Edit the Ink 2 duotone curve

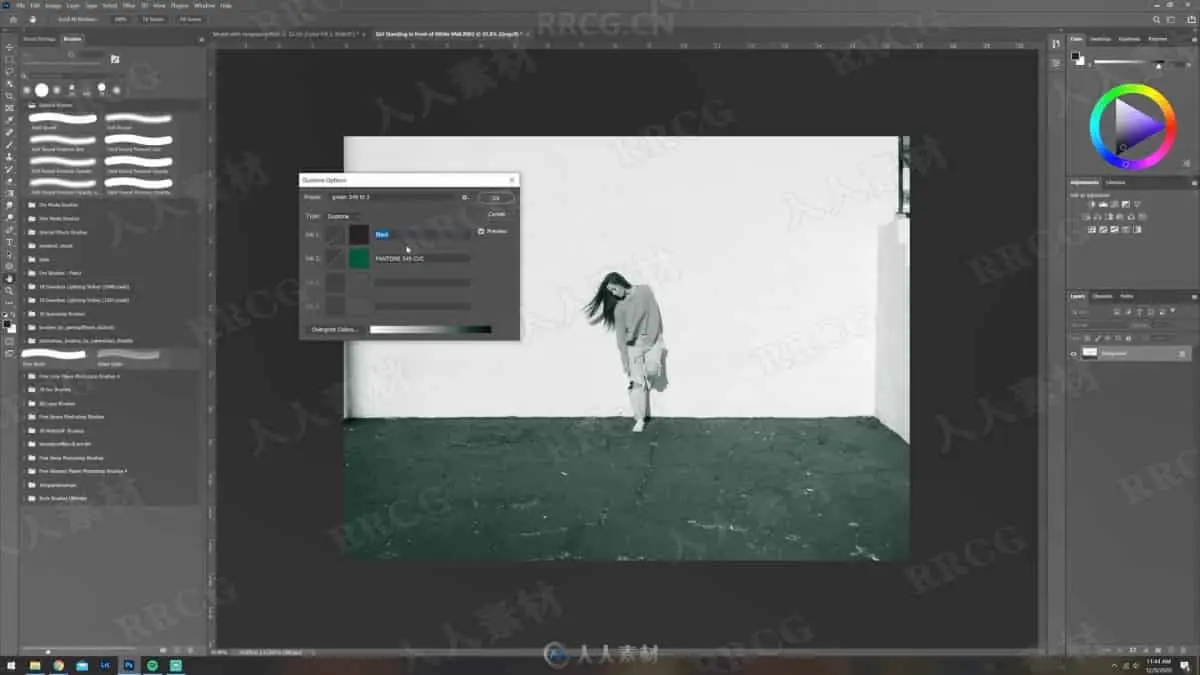tap(335, 259)
